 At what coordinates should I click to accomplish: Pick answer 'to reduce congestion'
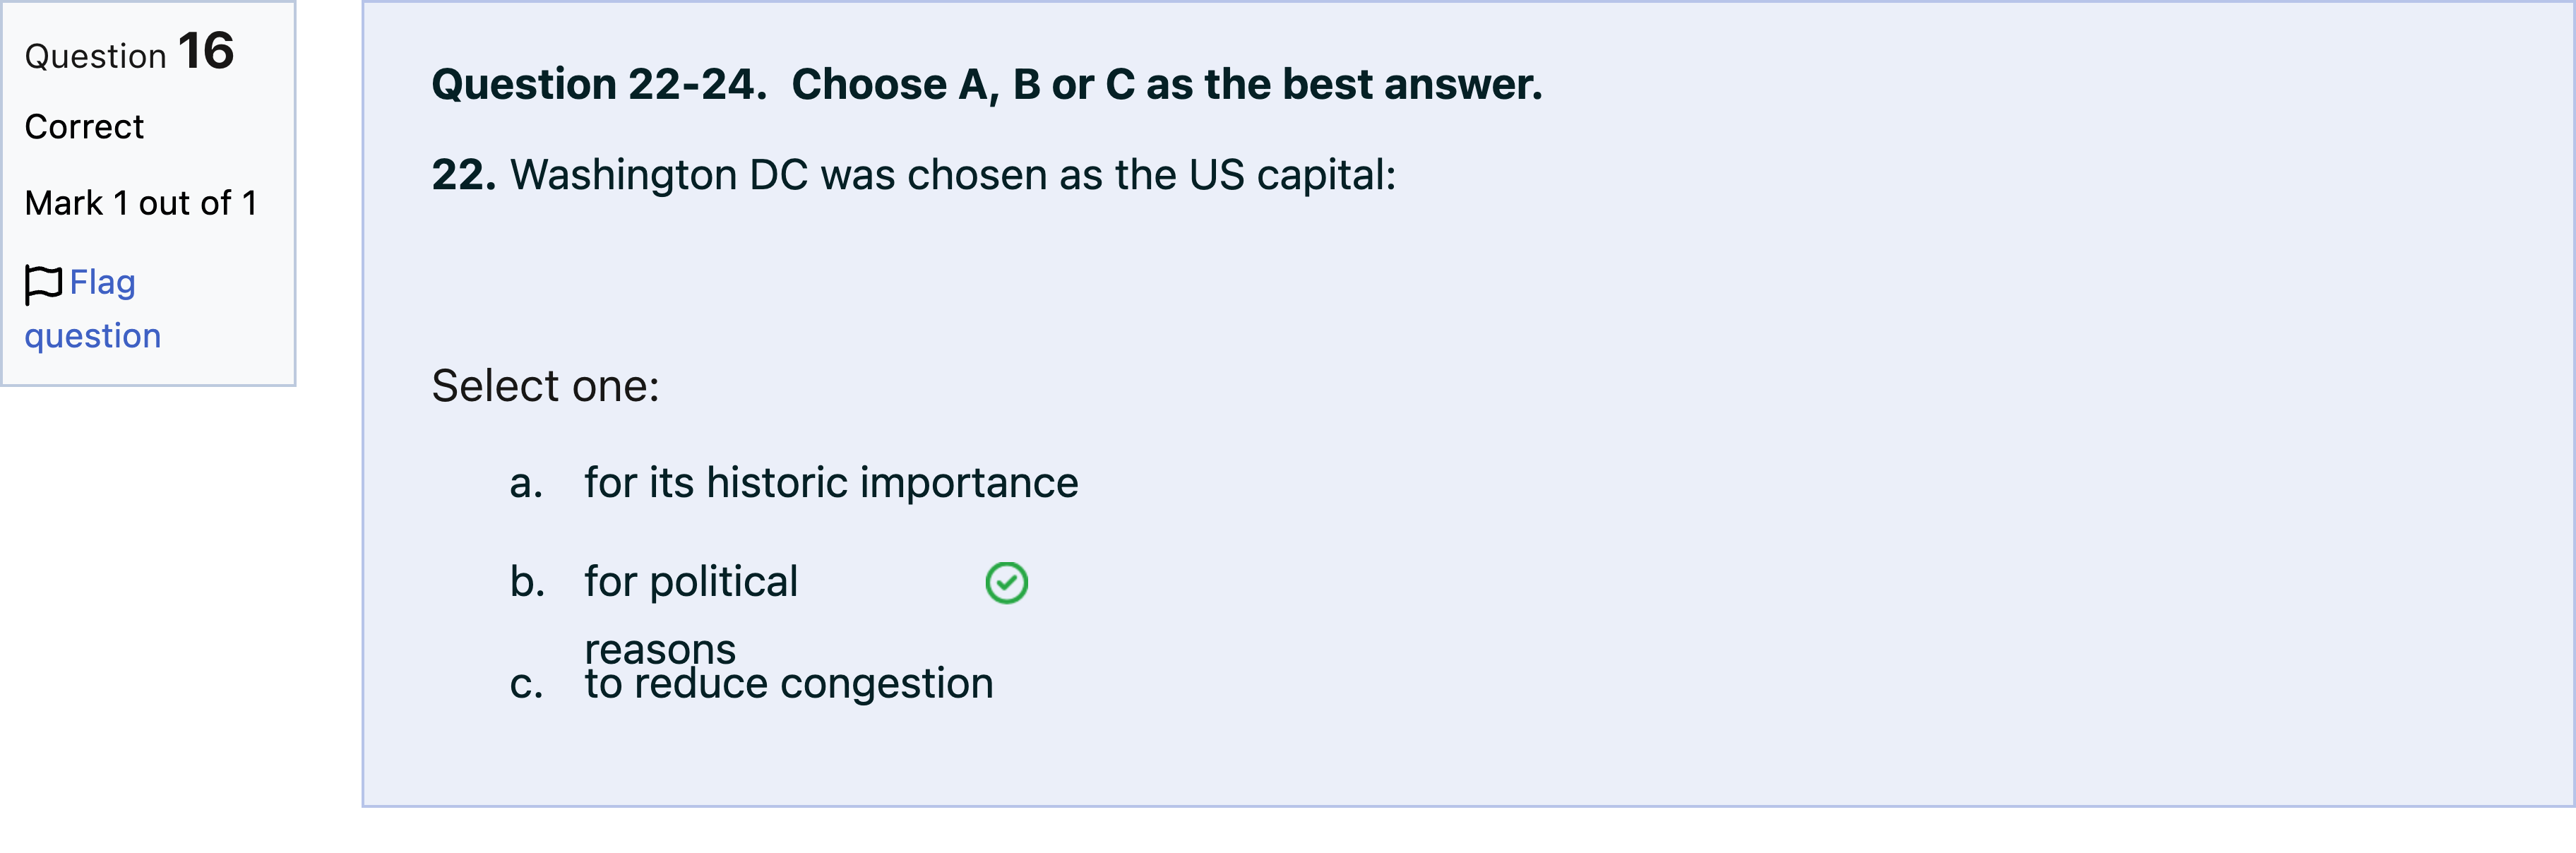click(x=789, y=684)
